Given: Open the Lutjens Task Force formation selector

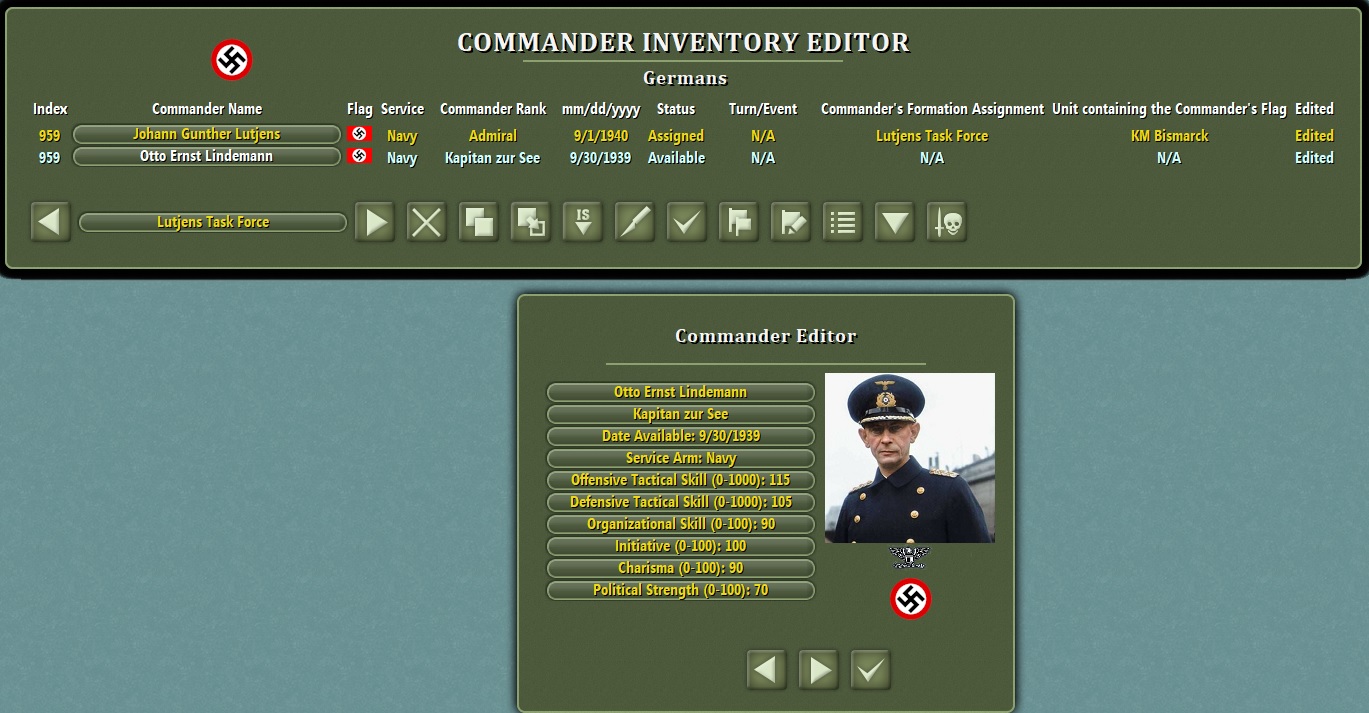Looking at the screenshot, I should point(212,221).
